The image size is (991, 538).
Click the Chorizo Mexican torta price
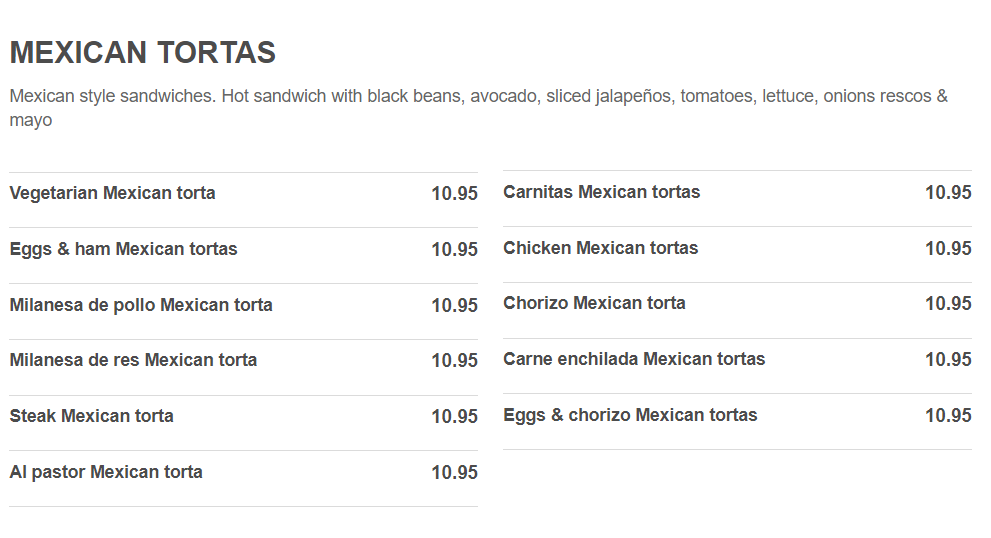click(948, 304)
